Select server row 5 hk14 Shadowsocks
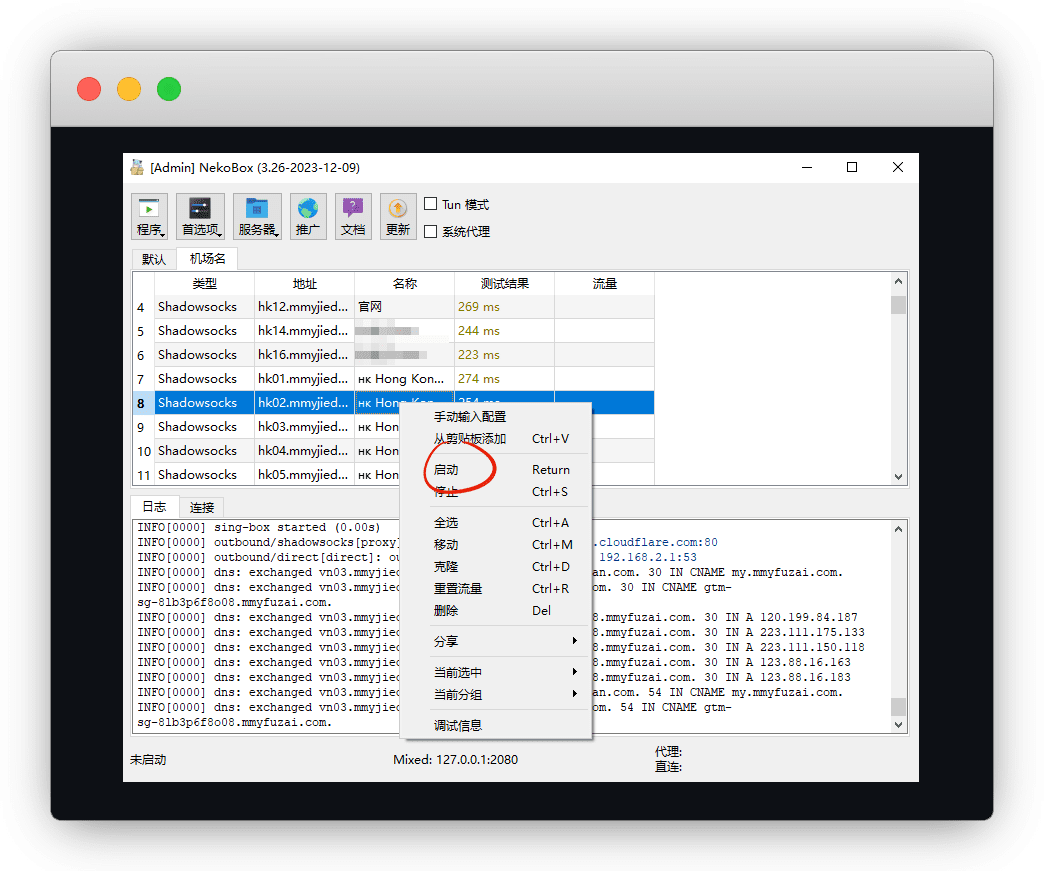 [x=197, y=331]
